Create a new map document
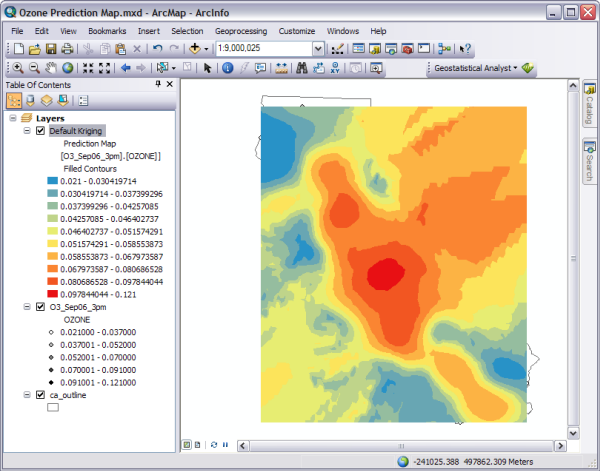Image resolution: width=600 pixels, height=471 pixels. pyautogui.click(x=18, y=49)
